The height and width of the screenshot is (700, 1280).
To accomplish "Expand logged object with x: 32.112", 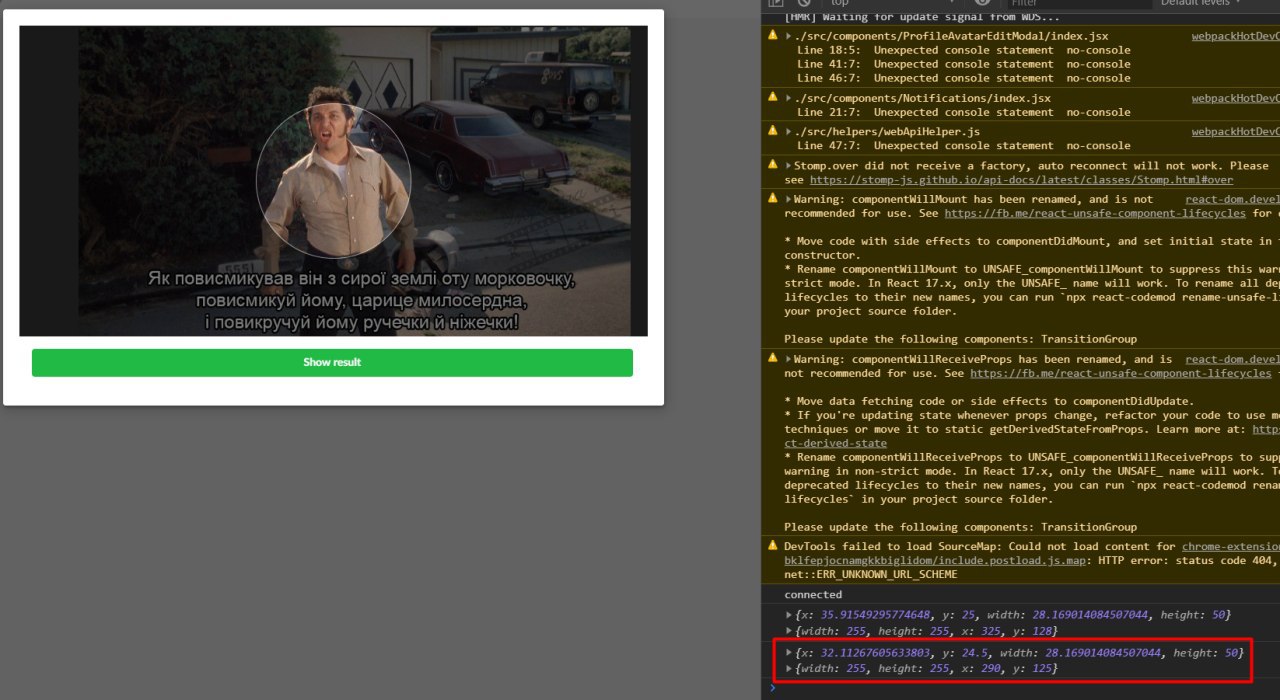I will click(790, 652).
